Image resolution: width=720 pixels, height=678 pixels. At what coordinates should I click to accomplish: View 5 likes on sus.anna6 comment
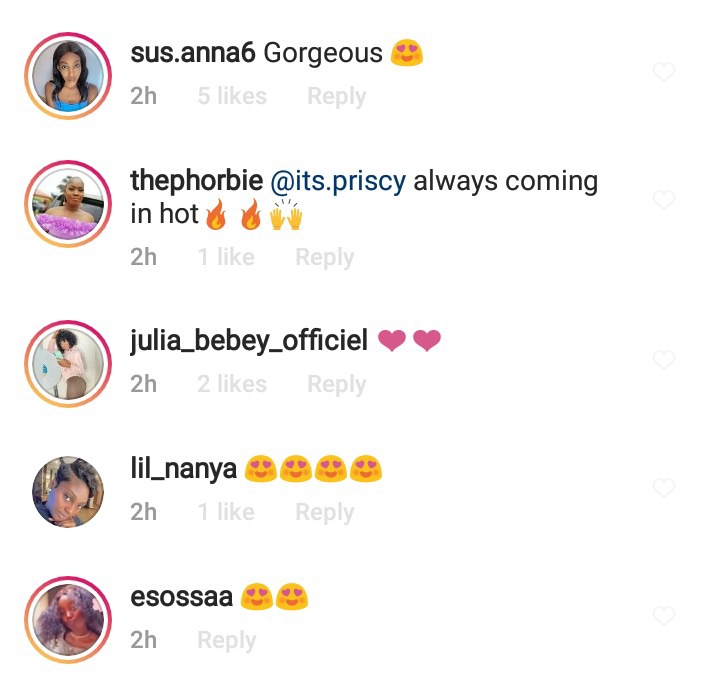point(232,96)
